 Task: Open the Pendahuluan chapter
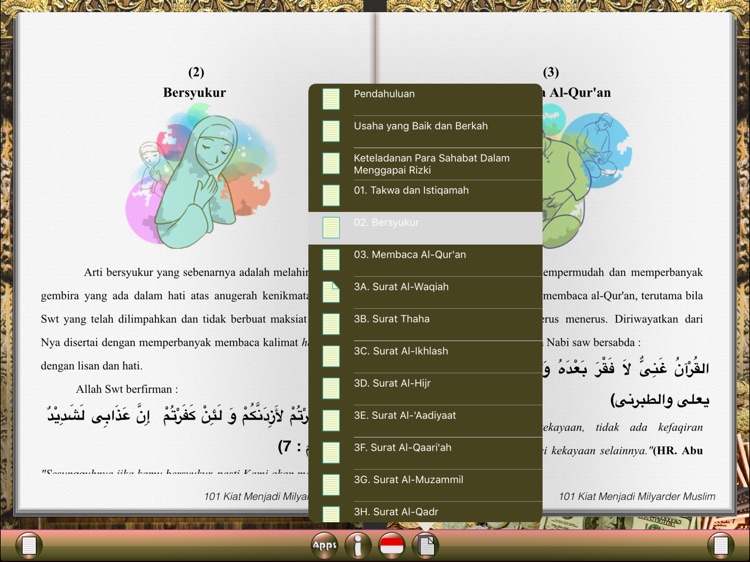pyautogui.click(x=425, y=99)
